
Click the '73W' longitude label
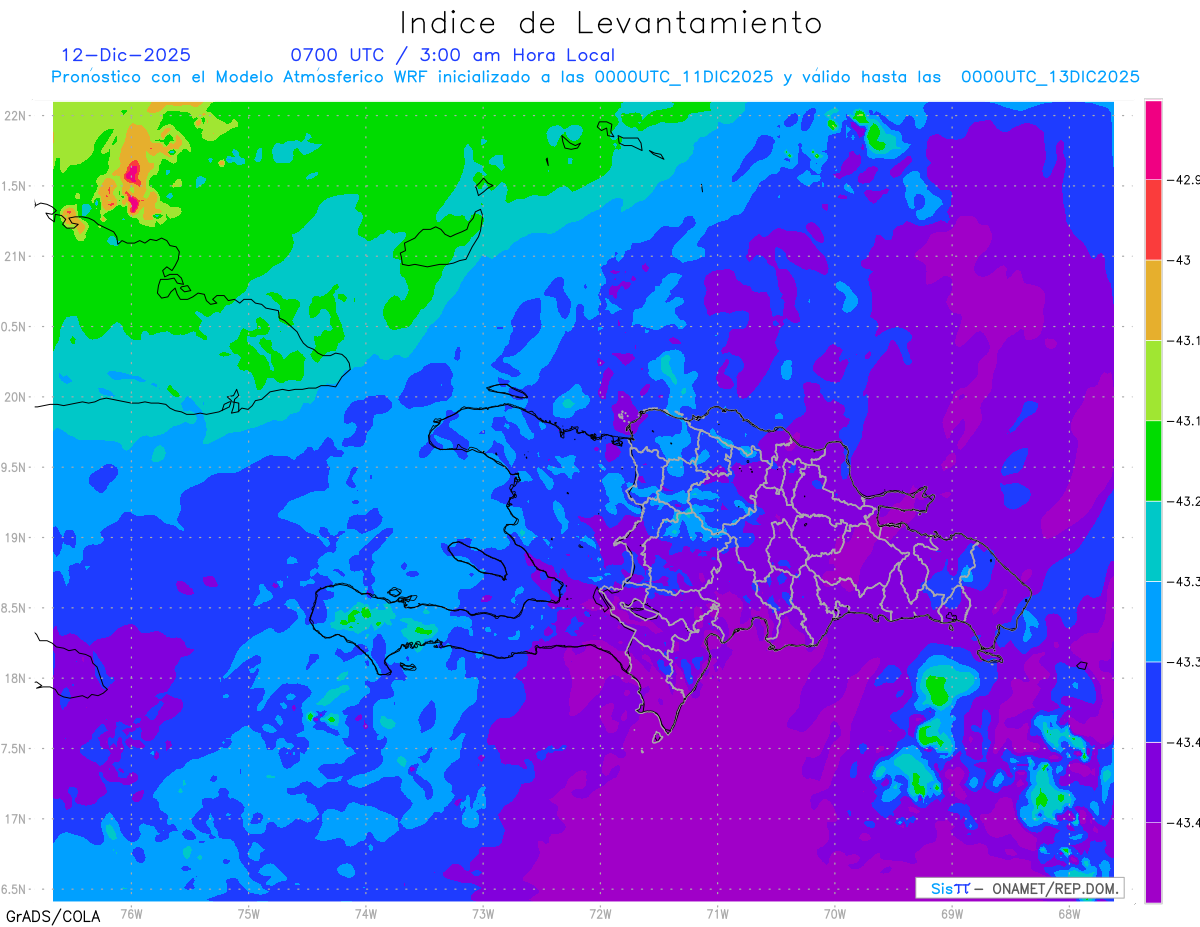tap(483, 913)
